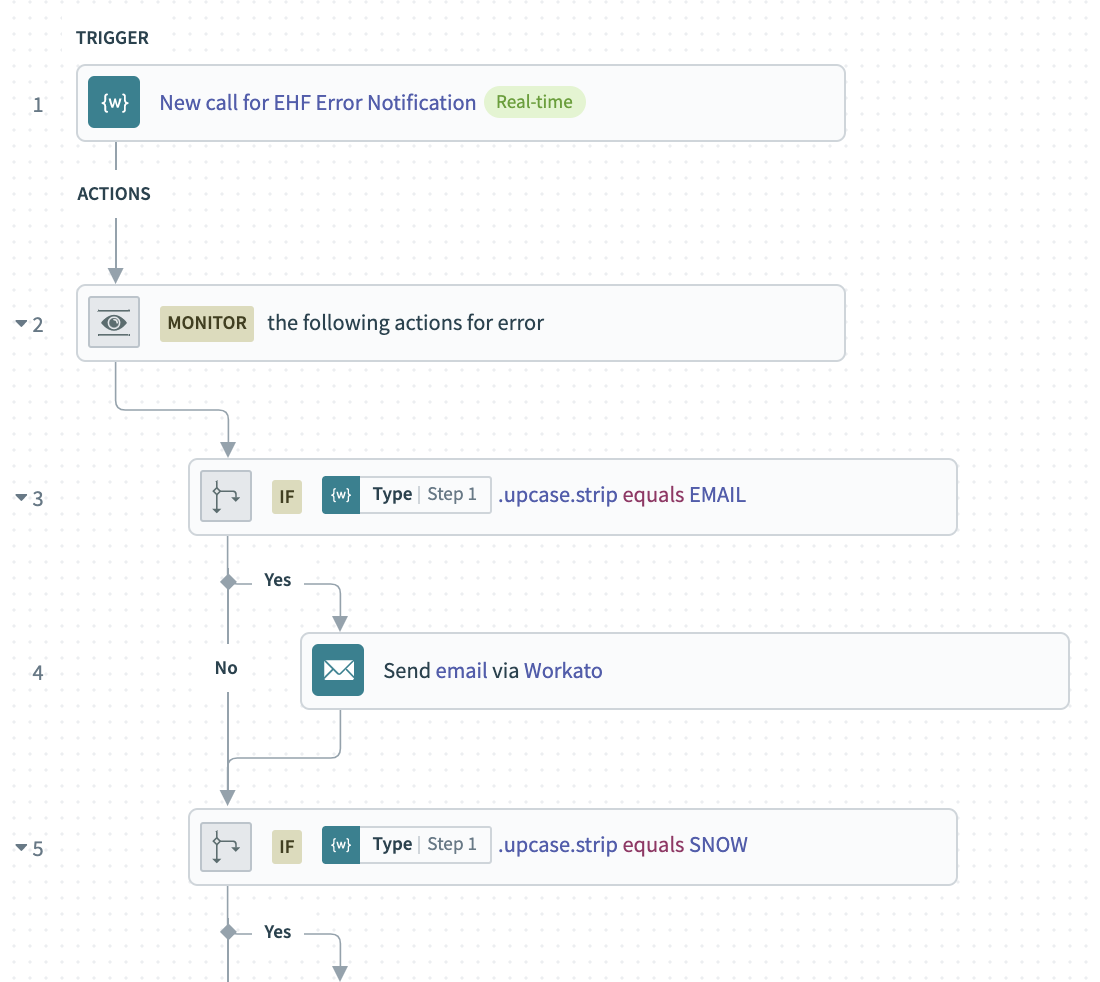1100x982 pixels.
Task: Click the No branch label under step 3
Action: click(x=226, y=667)
